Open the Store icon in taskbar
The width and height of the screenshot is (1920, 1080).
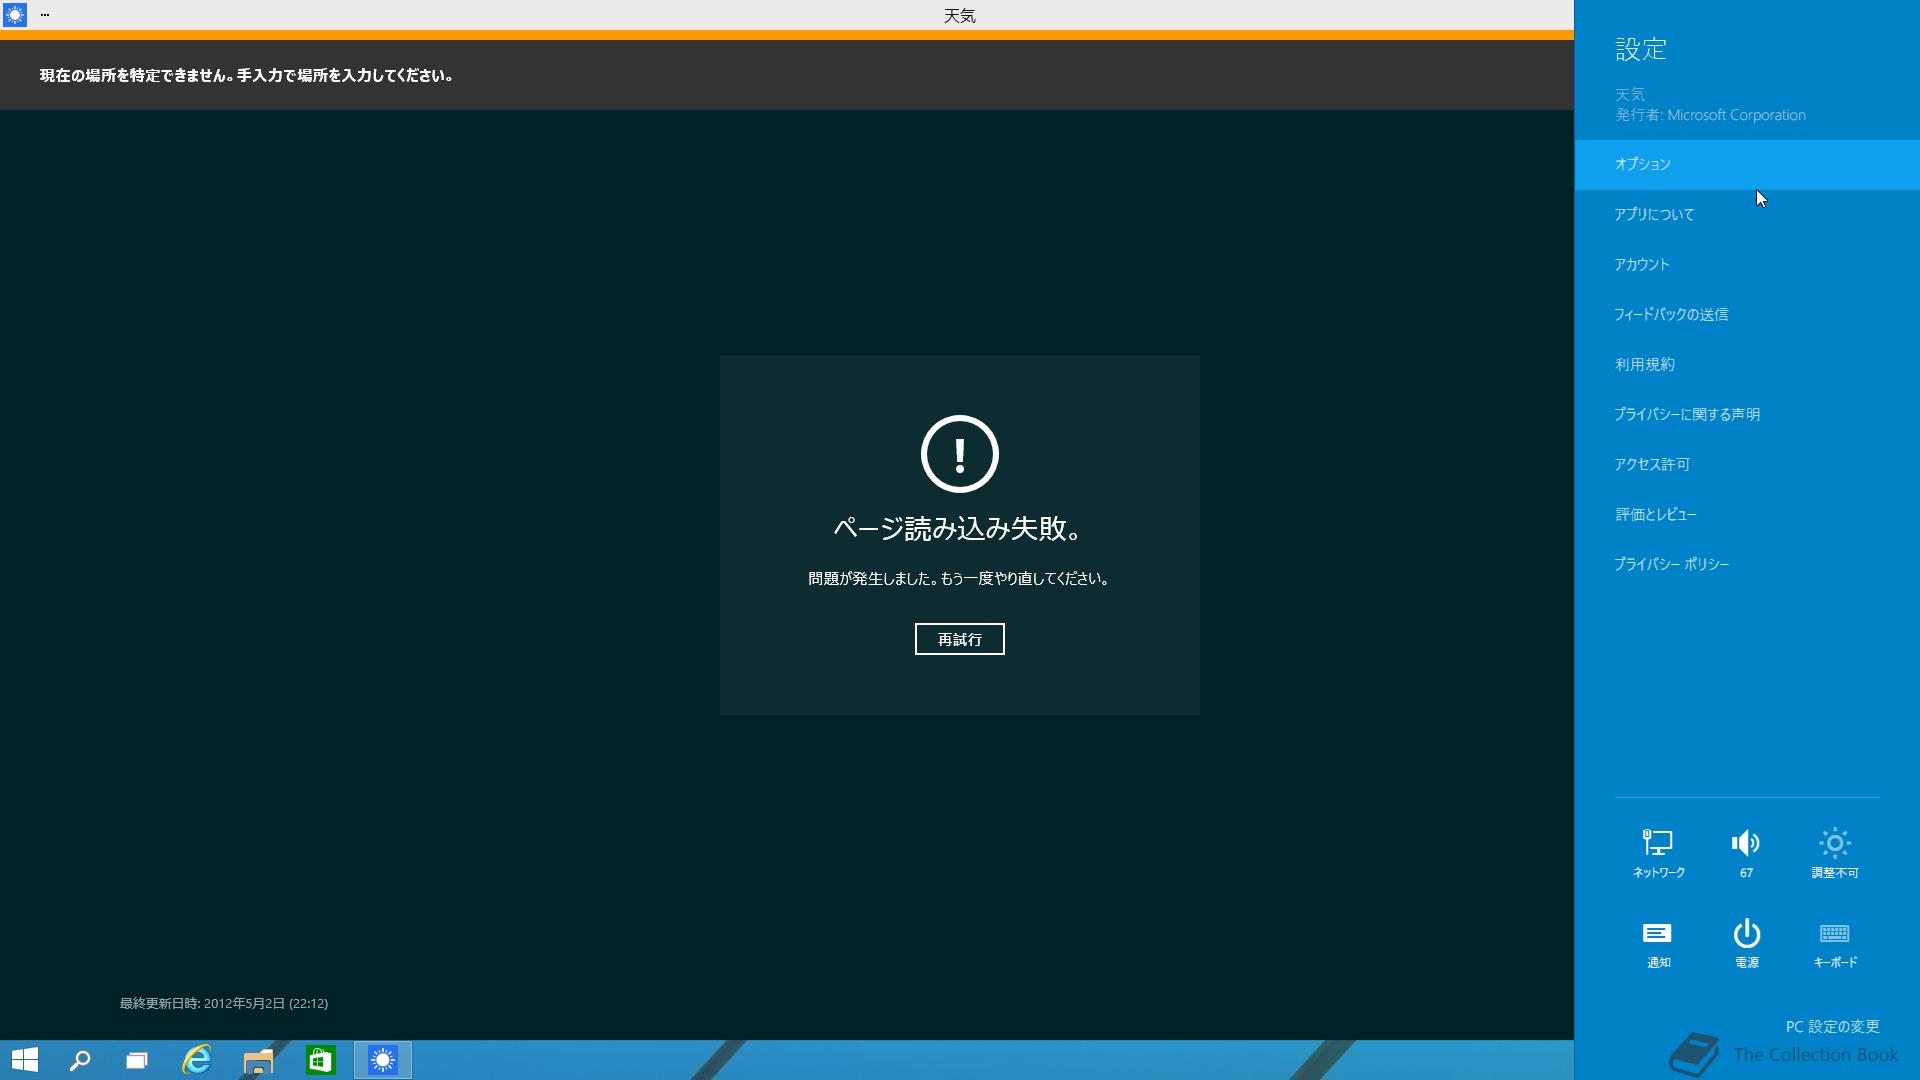[x=320, y=1060]
